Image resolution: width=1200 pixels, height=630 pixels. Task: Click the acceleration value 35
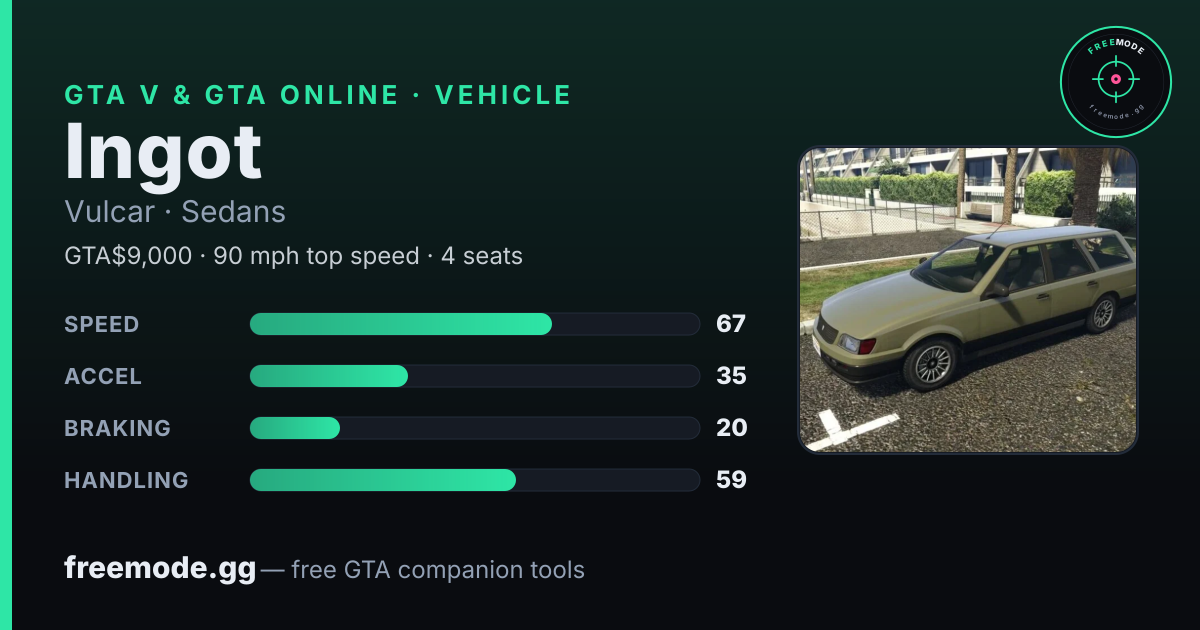tap(731, 376)
